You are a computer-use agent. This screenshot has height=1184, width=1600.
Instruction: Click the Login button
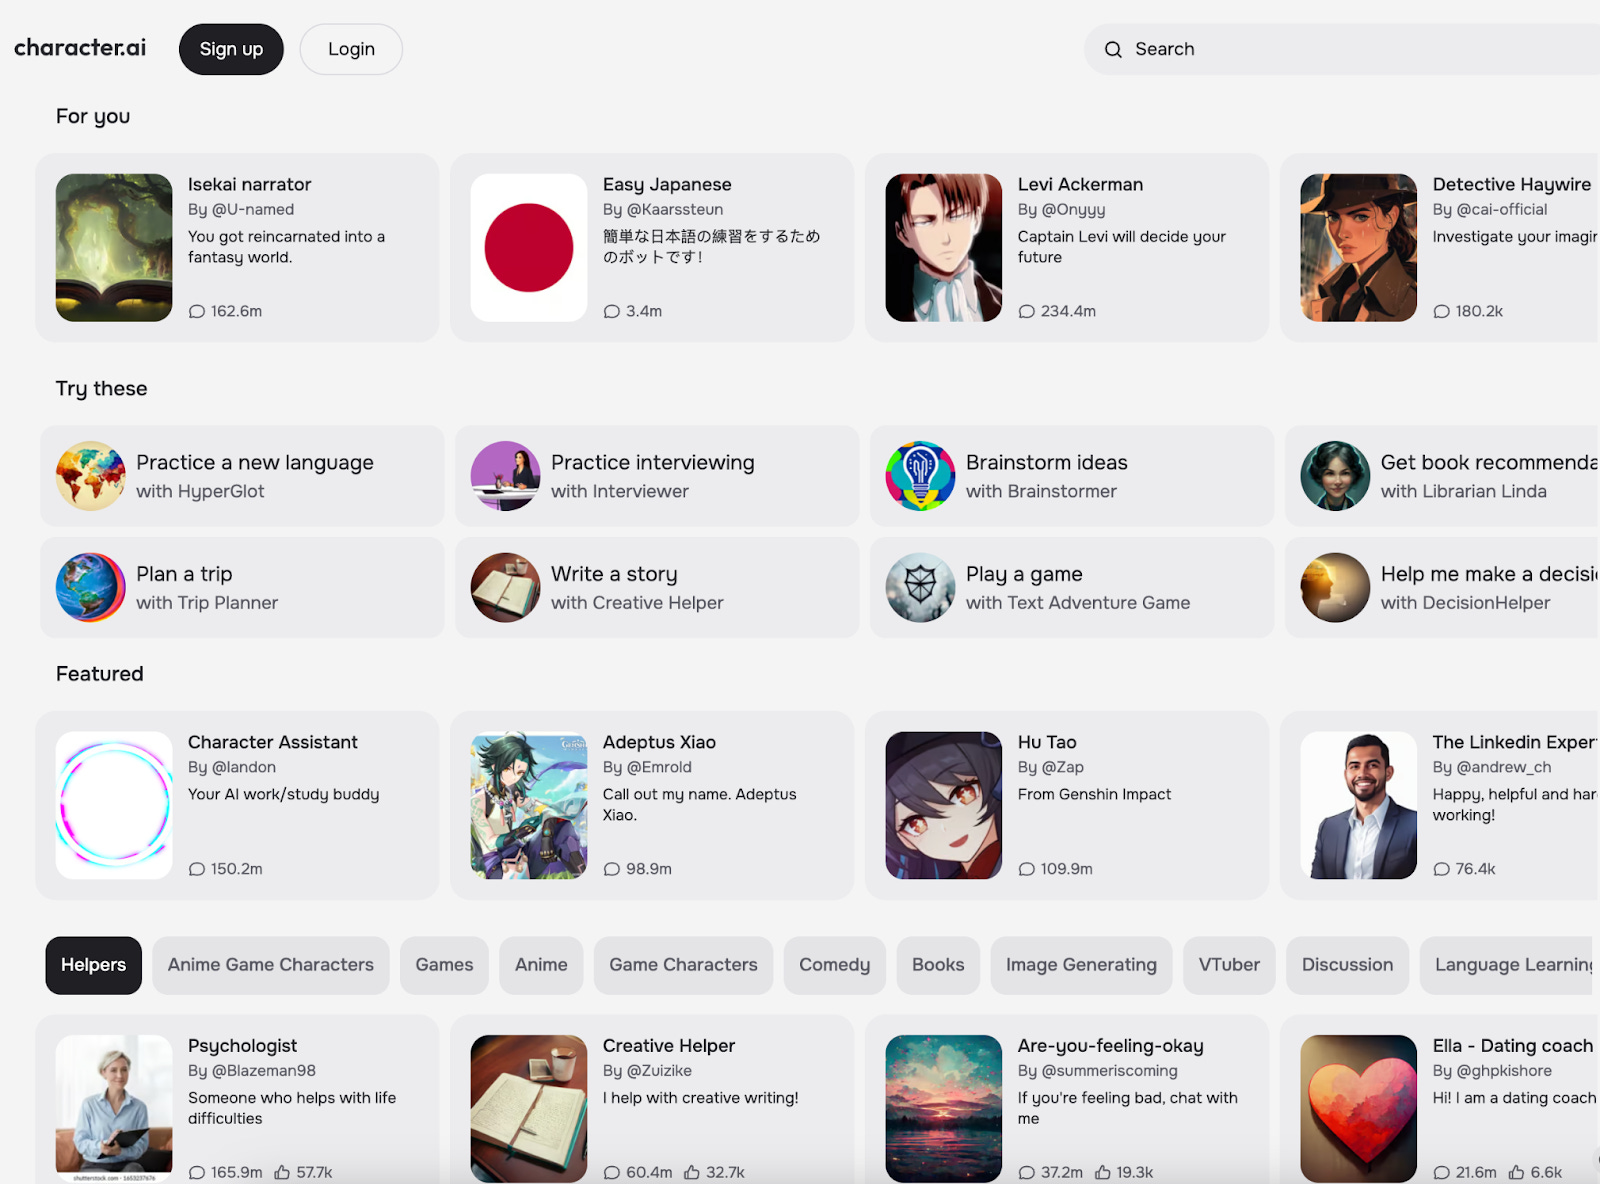coord(351,49)
